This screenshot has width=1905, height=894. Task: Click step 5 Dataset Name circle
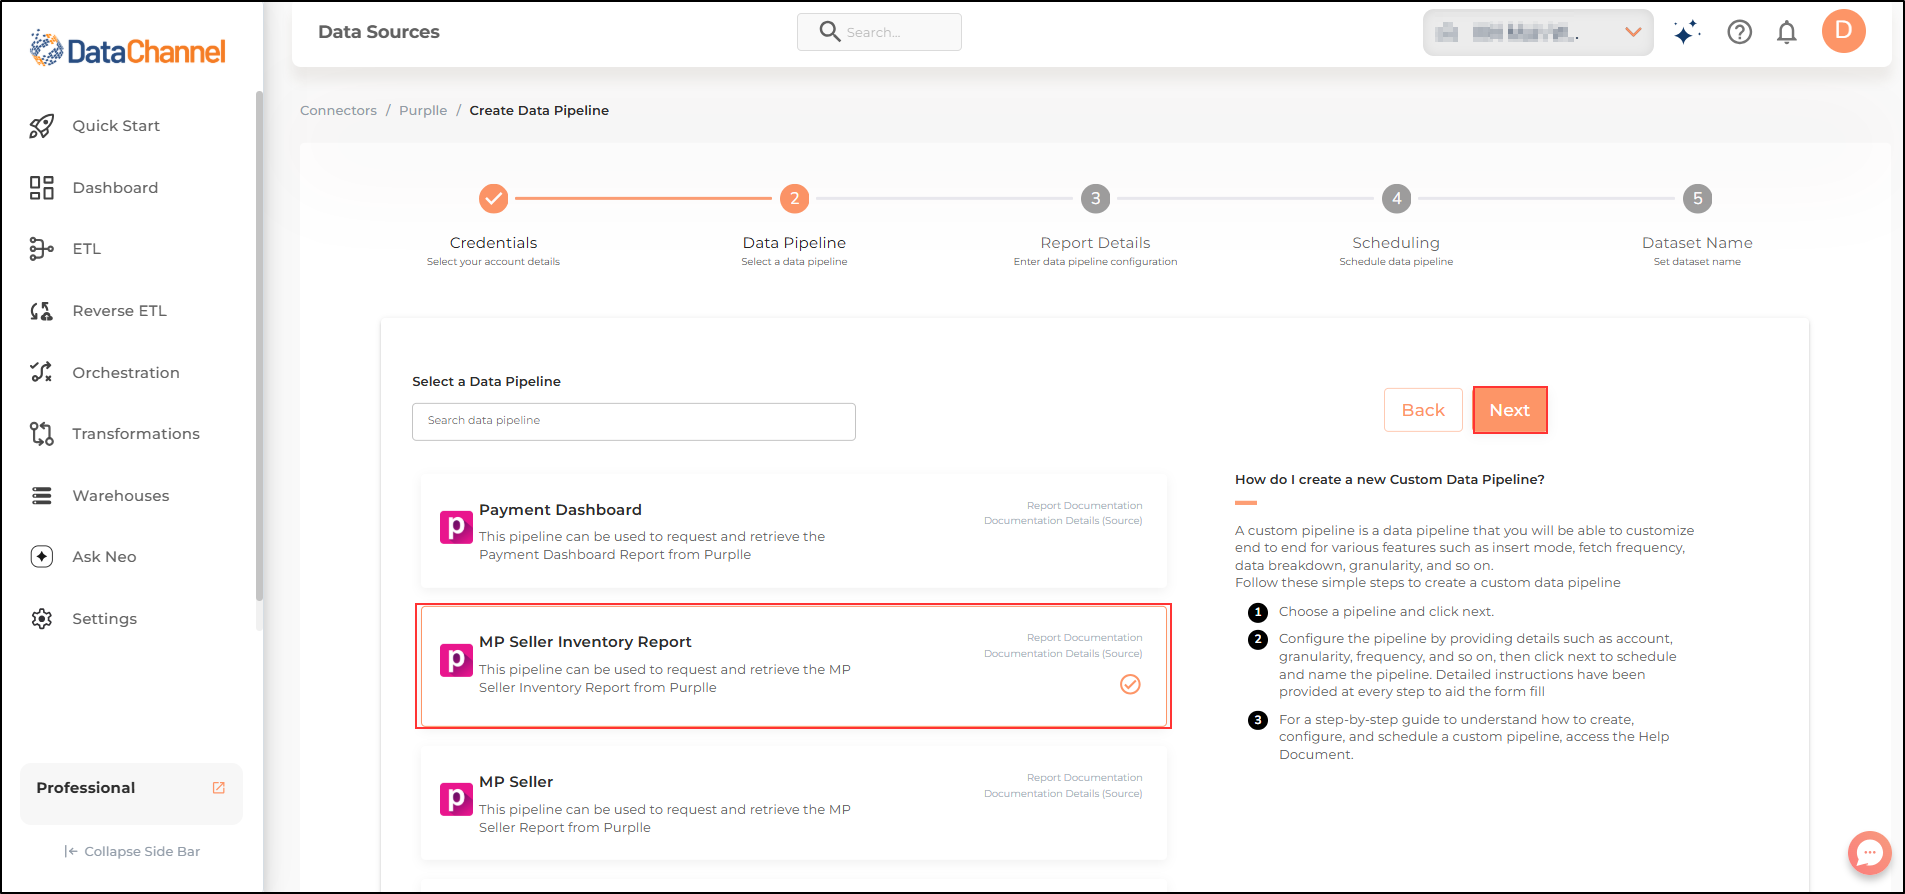[1697, 198]
